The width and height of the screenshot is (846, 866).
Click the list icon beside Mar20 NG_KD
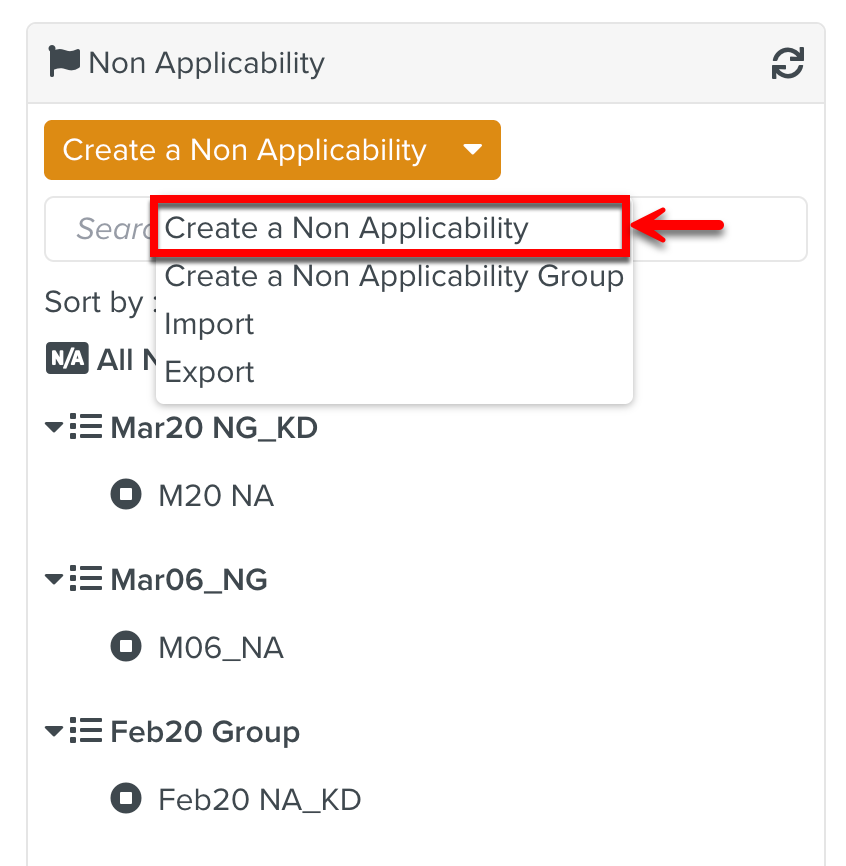87,428
